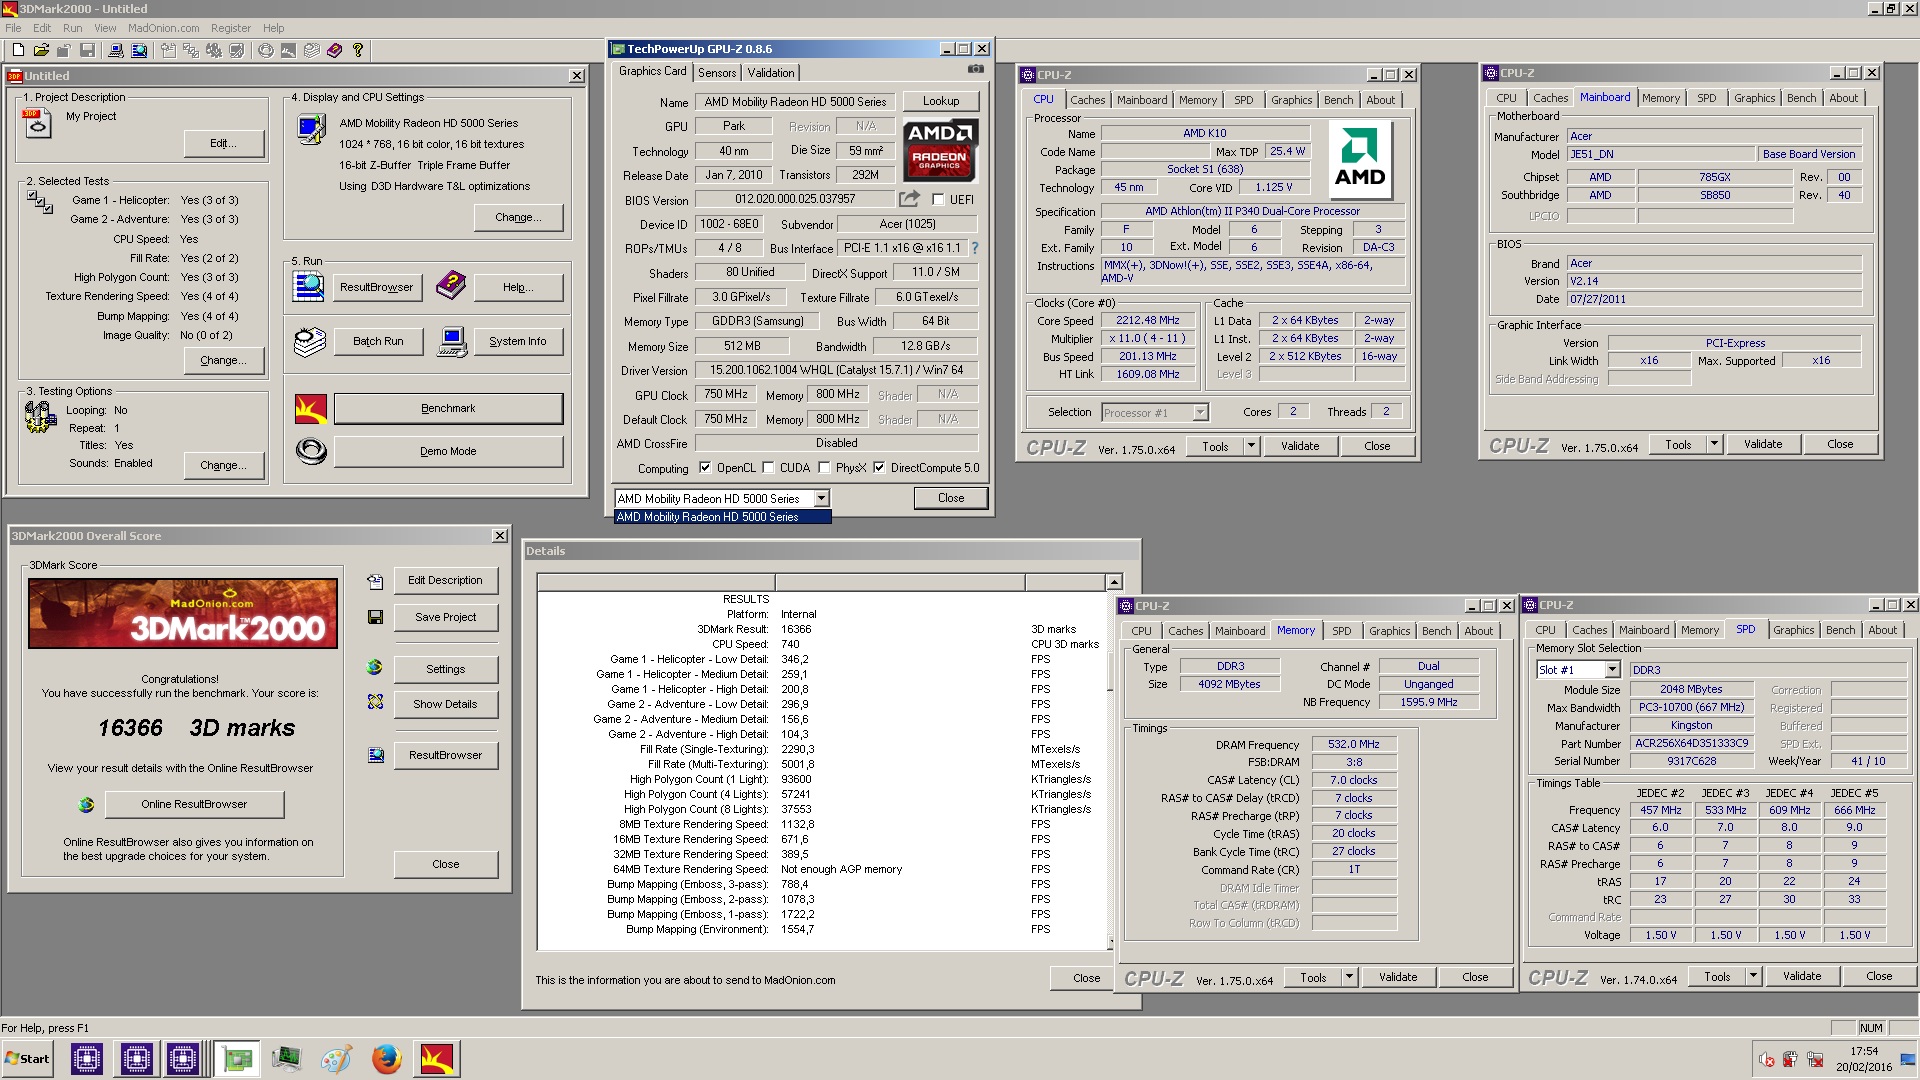
Task: Click the Open project folder toolbar icon
Action: 41,50
